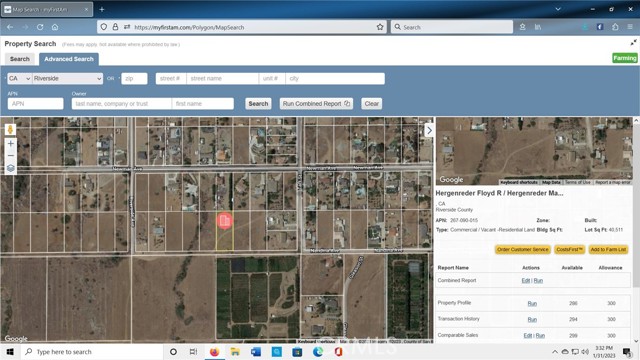Viewport: 640px width, 360px height.
Task: Exit full-screen view using the corner arrows
Action: point(633,42)
